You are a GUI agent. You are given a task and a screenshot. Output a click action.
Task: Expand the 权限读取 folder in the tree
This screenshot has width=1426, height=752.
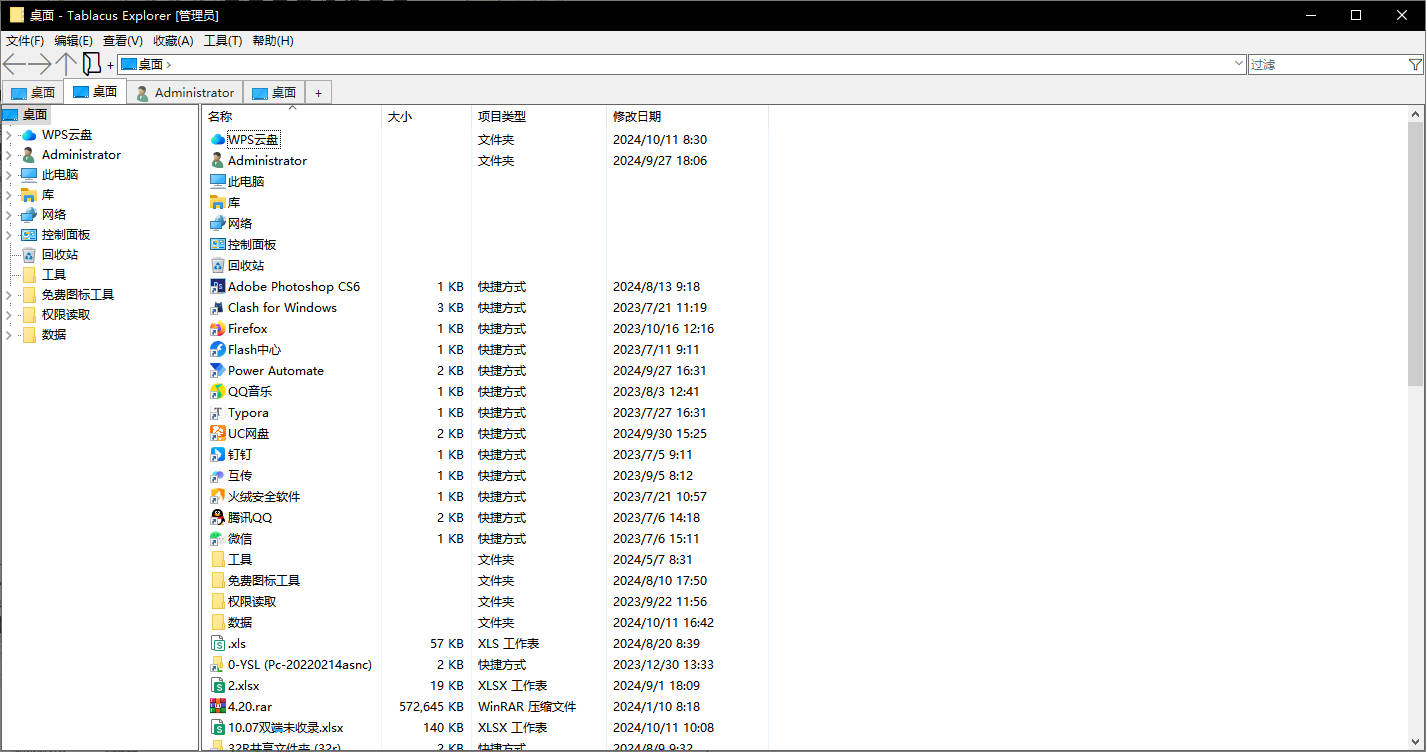(x=9, y=315)
